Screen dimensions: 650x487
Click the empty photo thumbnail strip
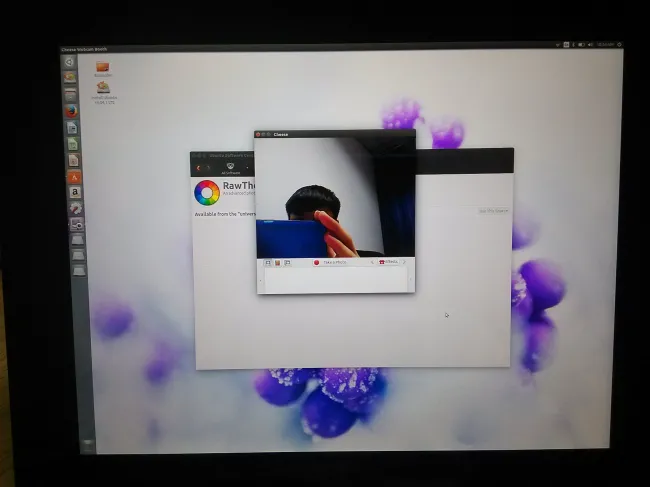[x=335, y=280]
